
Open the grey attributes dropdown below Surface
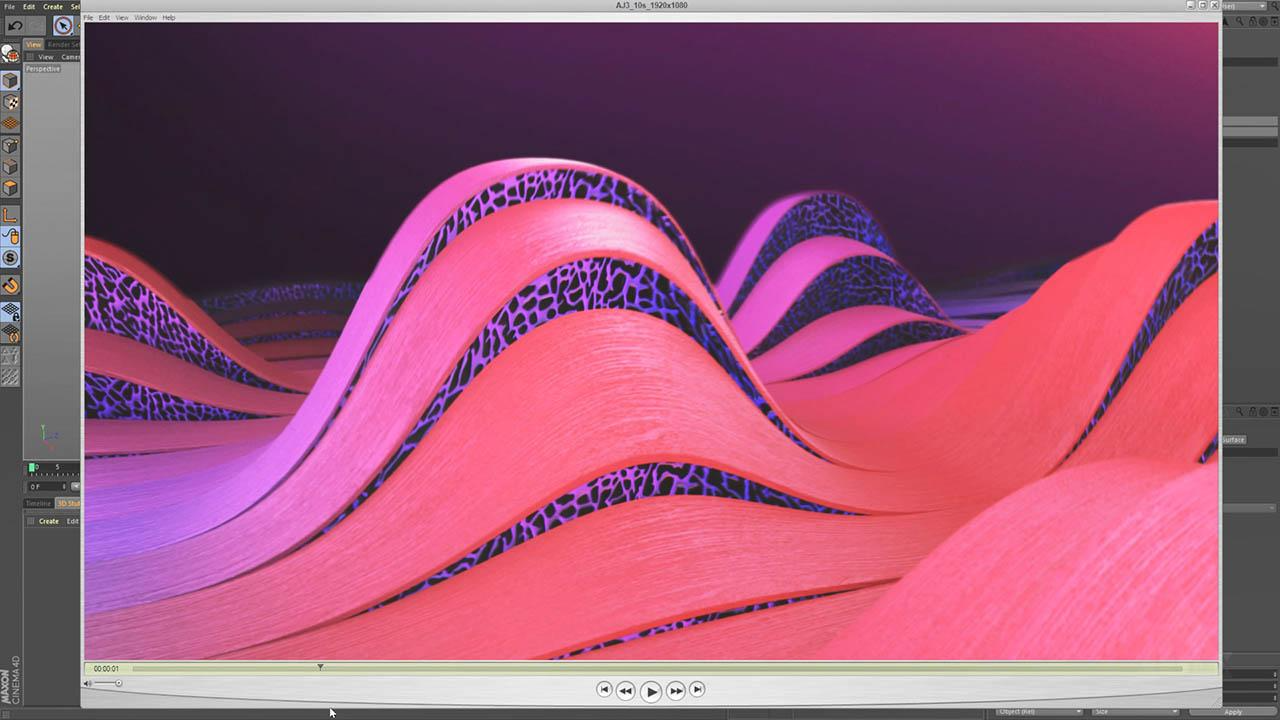(1250, 508)
